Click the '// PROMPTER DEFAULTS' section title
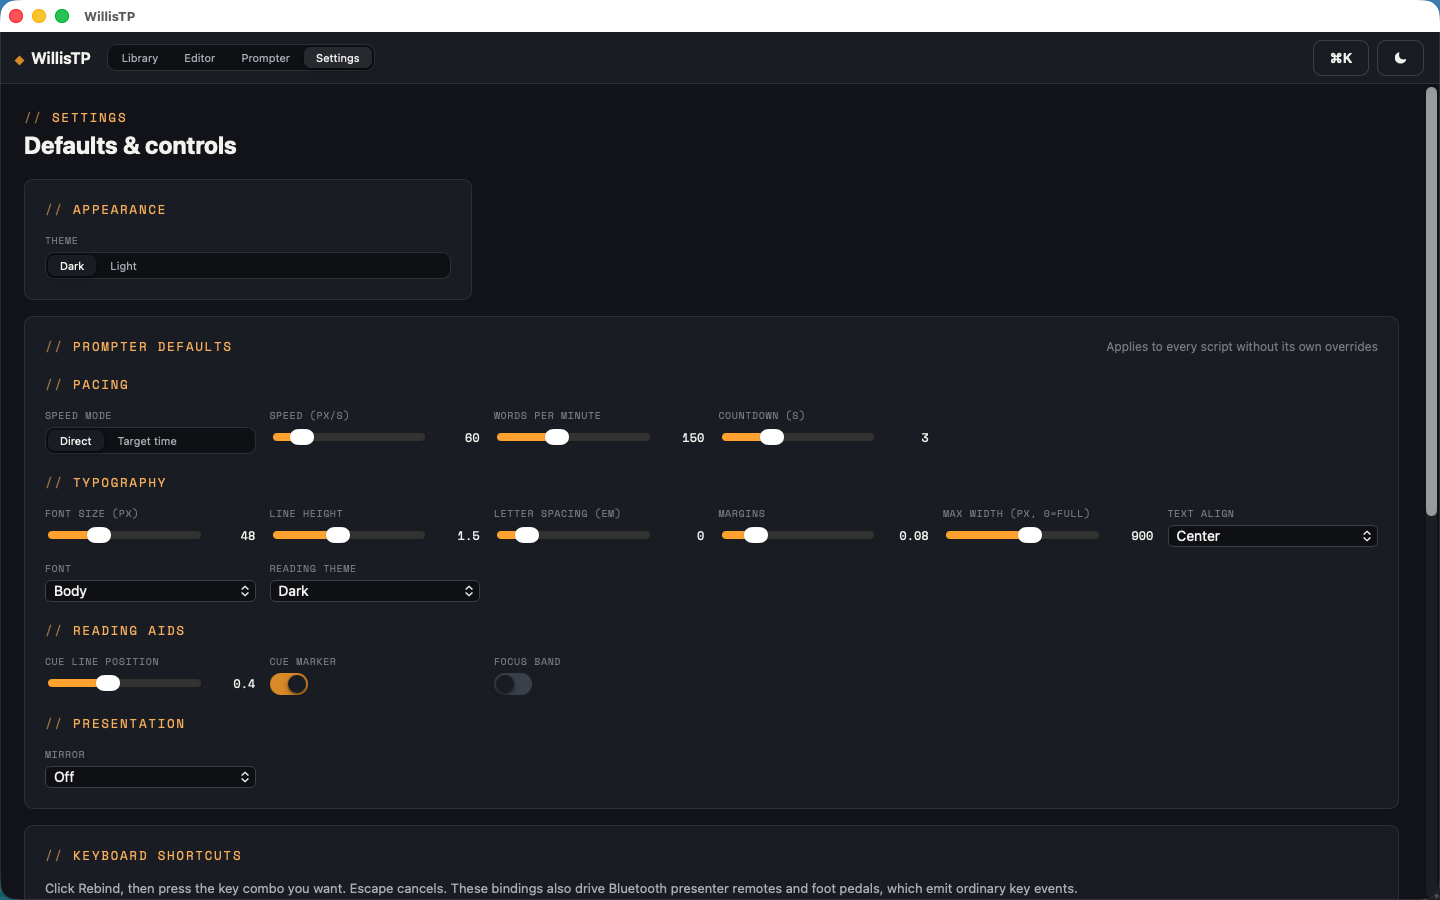Image resolution: width=1440 pixels, height=900 pixels. [138, 347]
